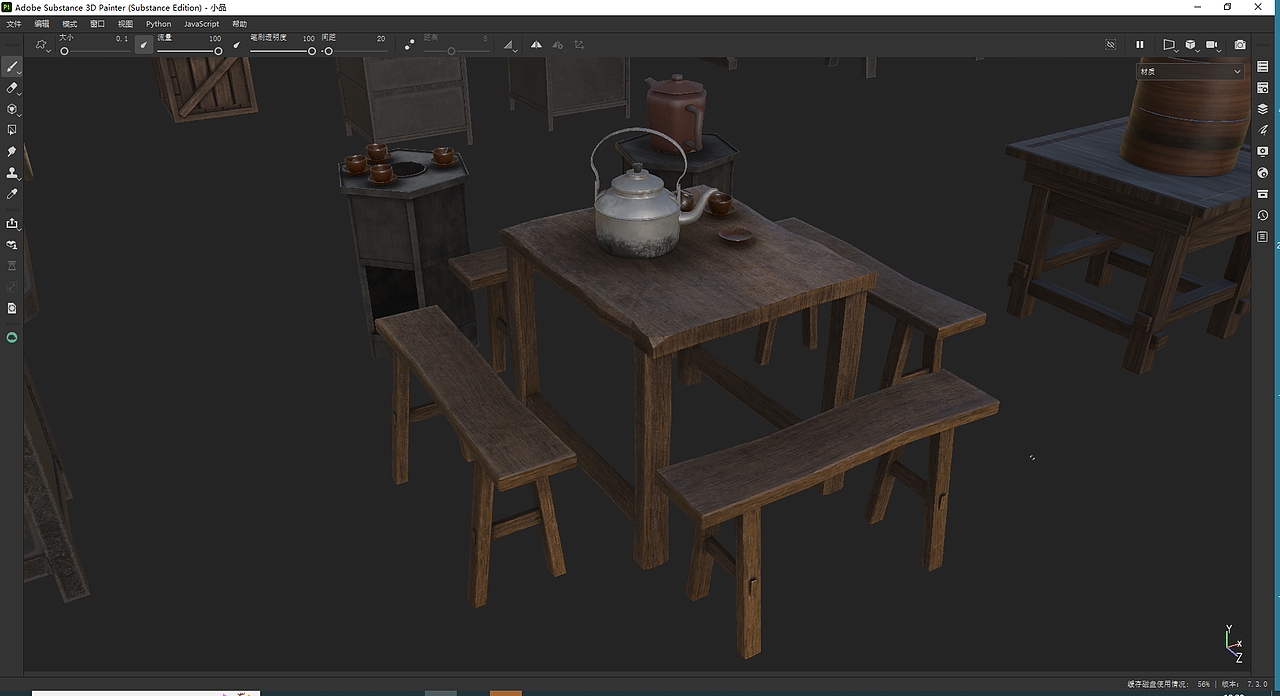Screen dimensions: 1280x696
Task: Open the Display Settings panel icon
Action: click(1263, 151)
